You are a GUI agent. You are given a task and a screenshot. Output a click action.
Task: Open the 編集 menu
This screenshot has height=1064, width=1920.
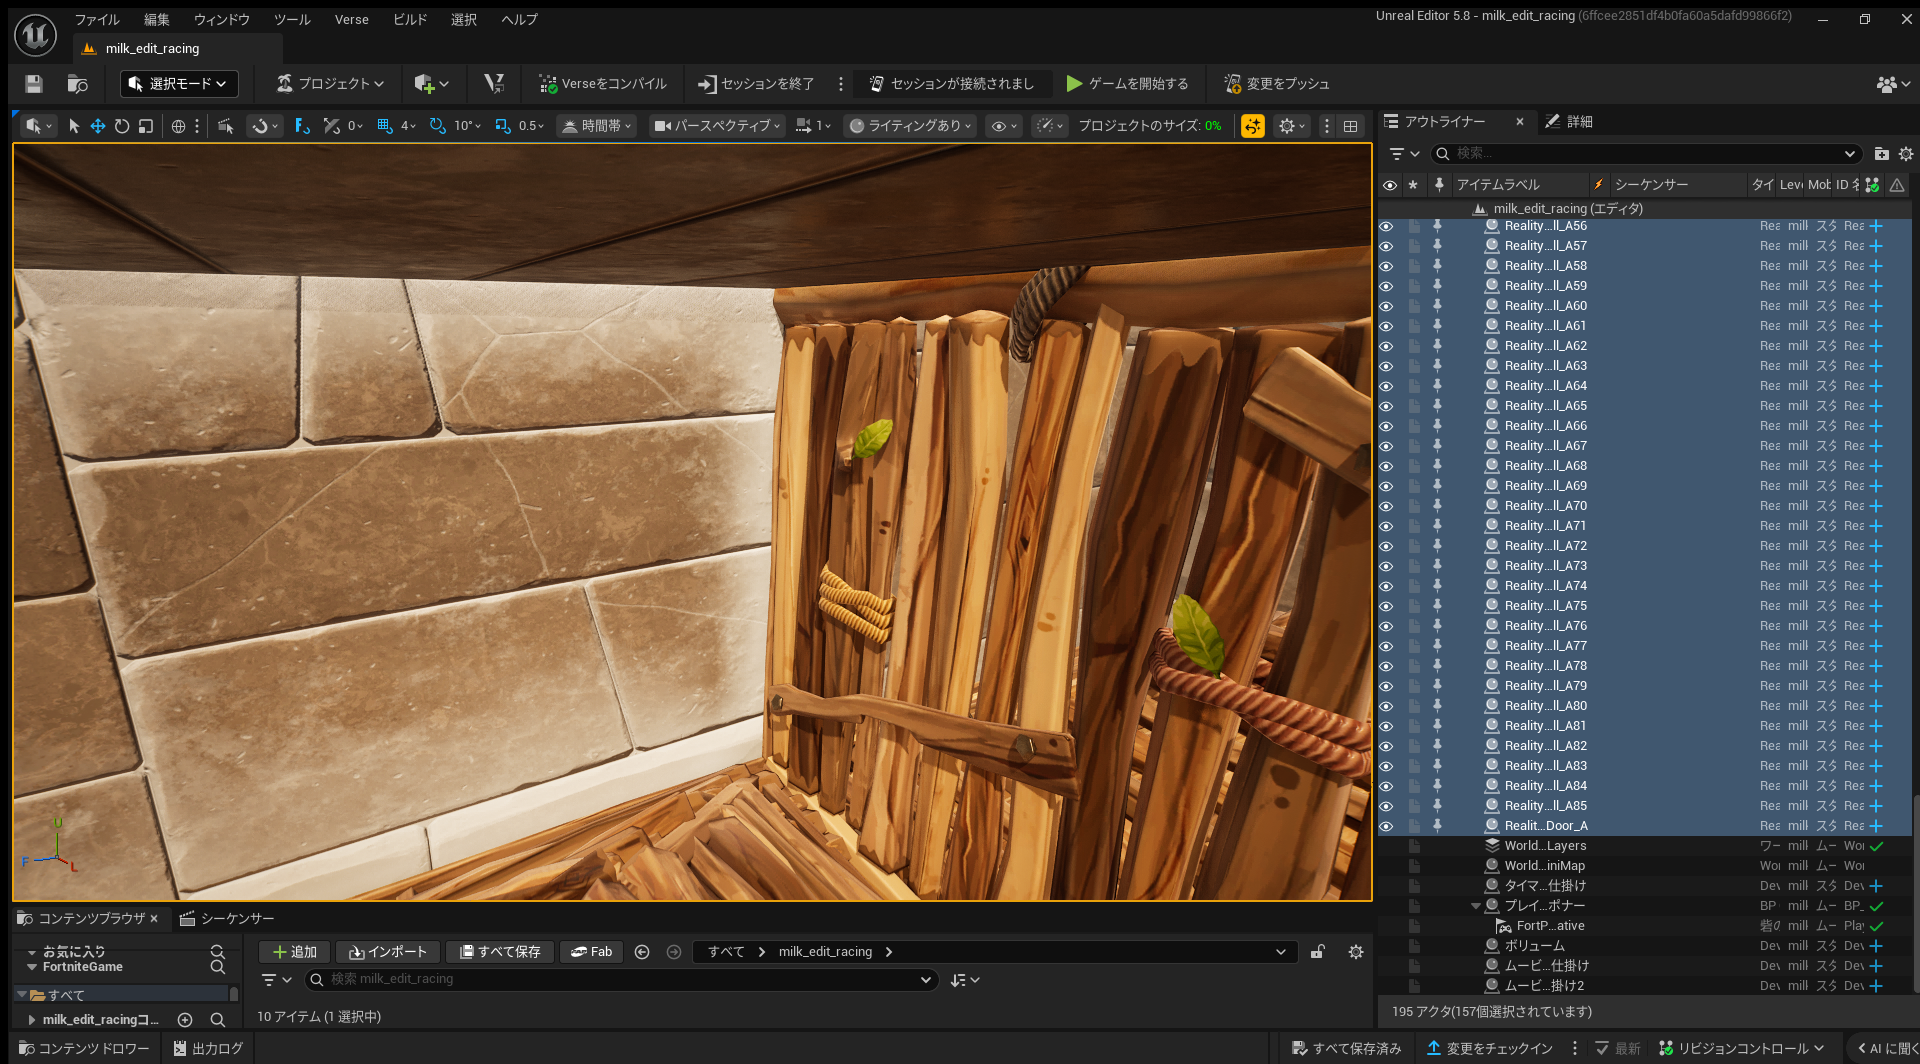pyautogui.click(x=157, y=20)
